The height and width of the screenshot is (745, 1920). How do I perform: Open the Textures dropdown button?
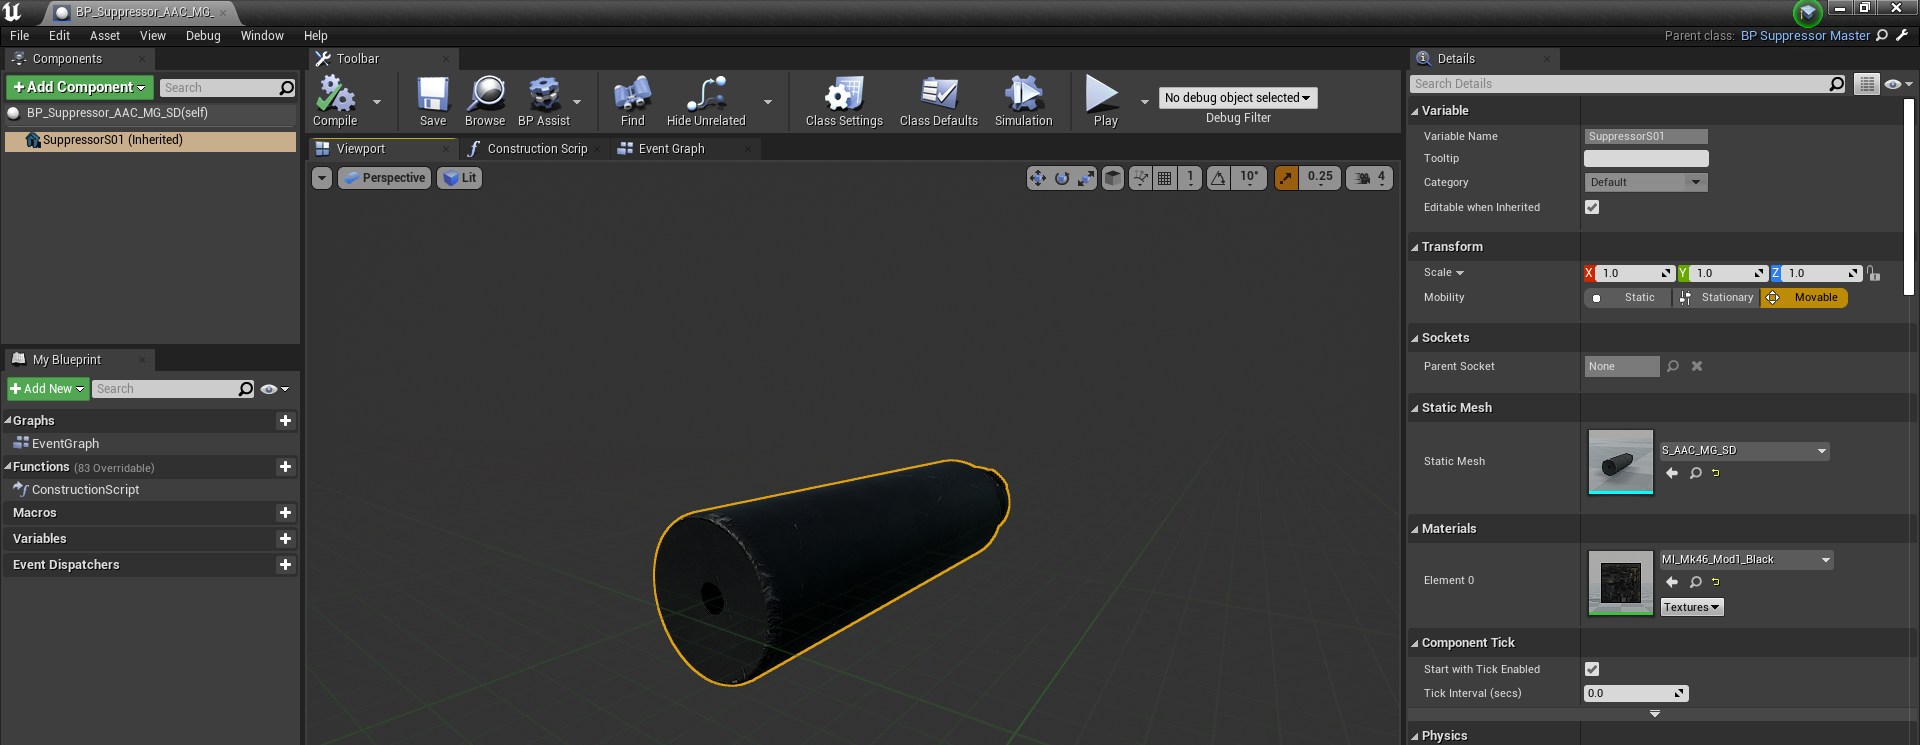click(1692, 607)
